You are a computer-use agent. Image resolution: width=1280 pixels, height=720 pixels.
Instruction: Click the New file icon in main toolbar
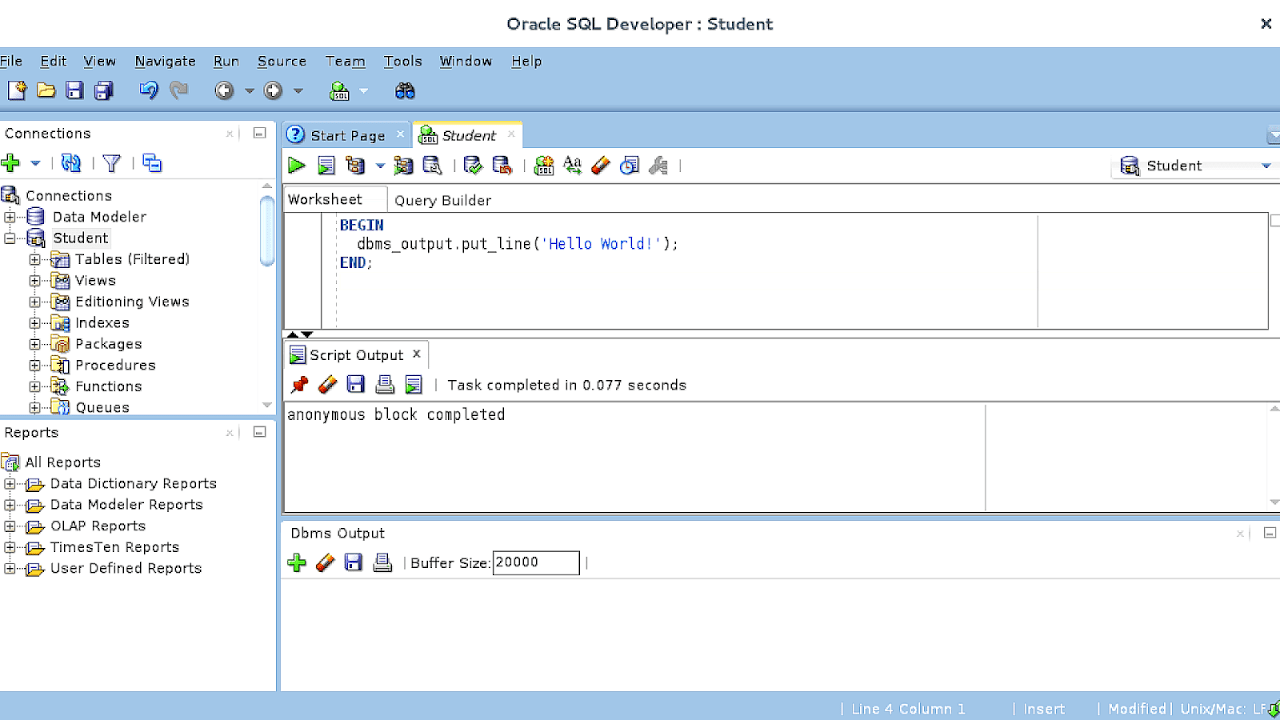[x=17, y=91]
